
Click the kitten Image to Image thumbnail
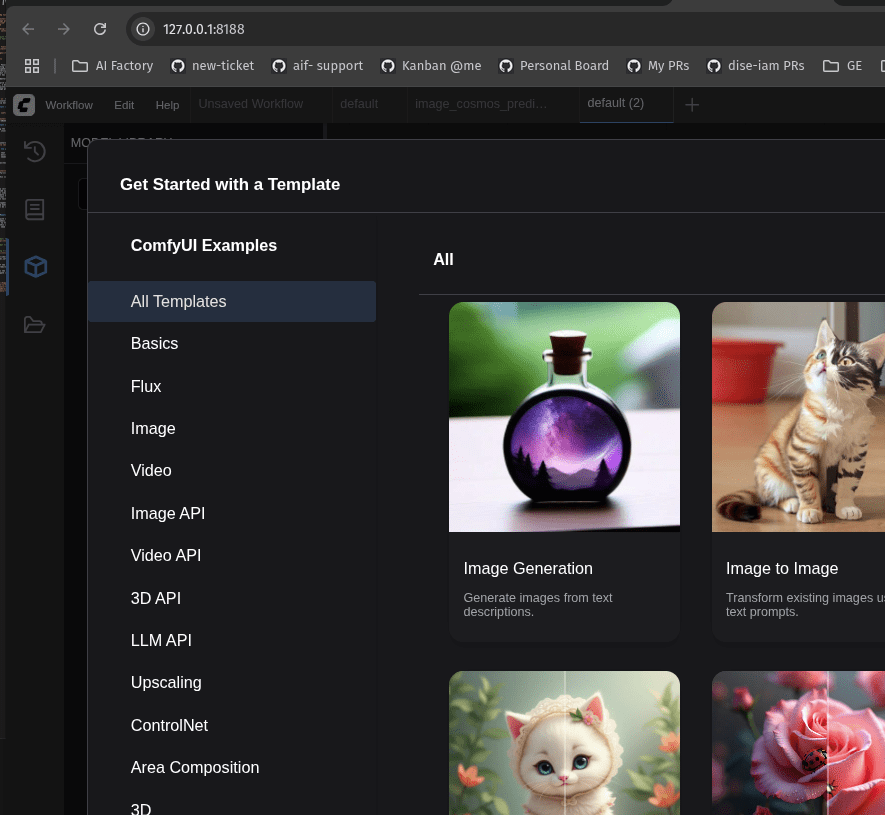(x=797, y=417)
